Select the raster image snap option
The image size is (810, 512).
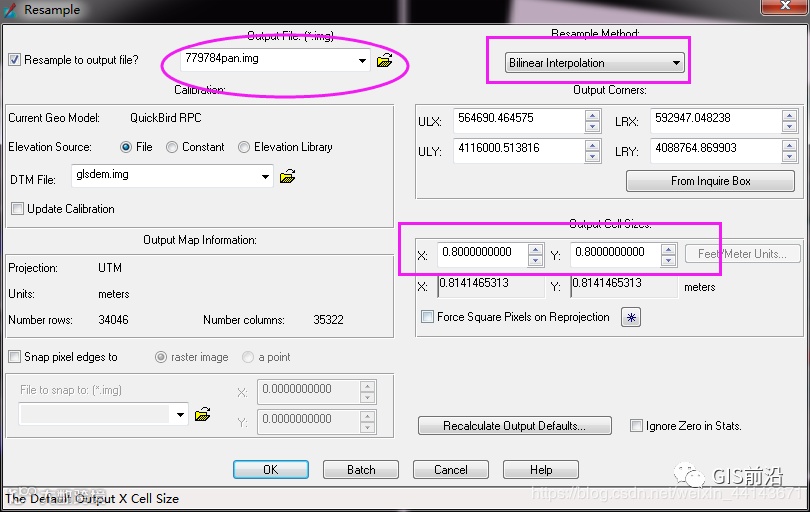click(x=161, y=357)
